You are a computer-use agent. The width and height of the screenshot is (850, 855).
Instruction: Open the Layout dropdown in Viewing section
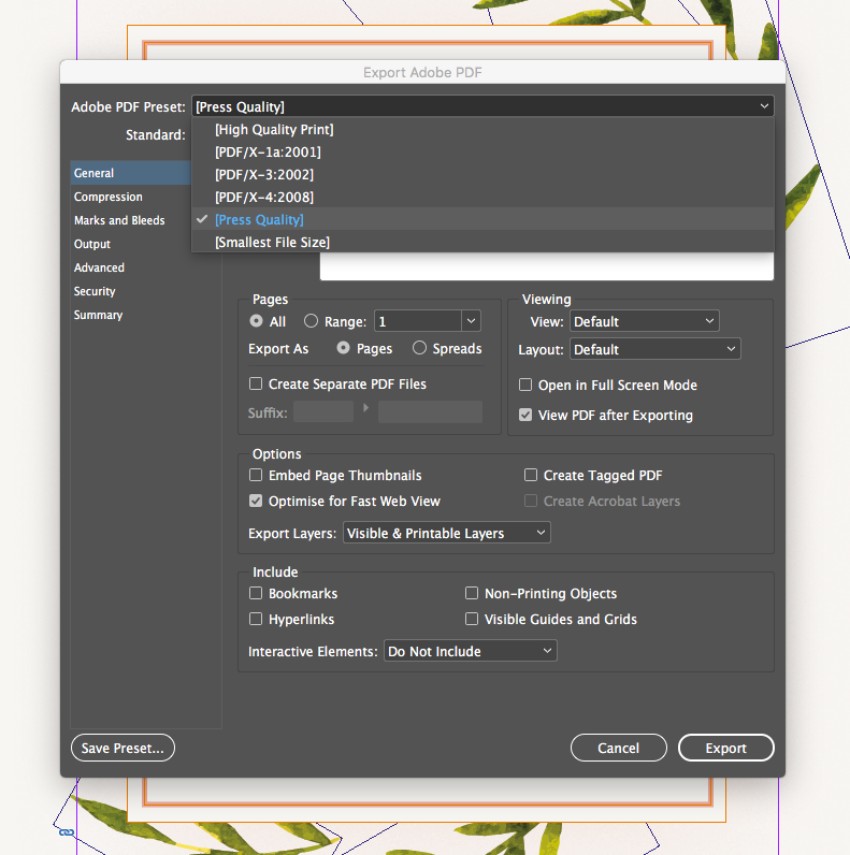click(655, 349)
